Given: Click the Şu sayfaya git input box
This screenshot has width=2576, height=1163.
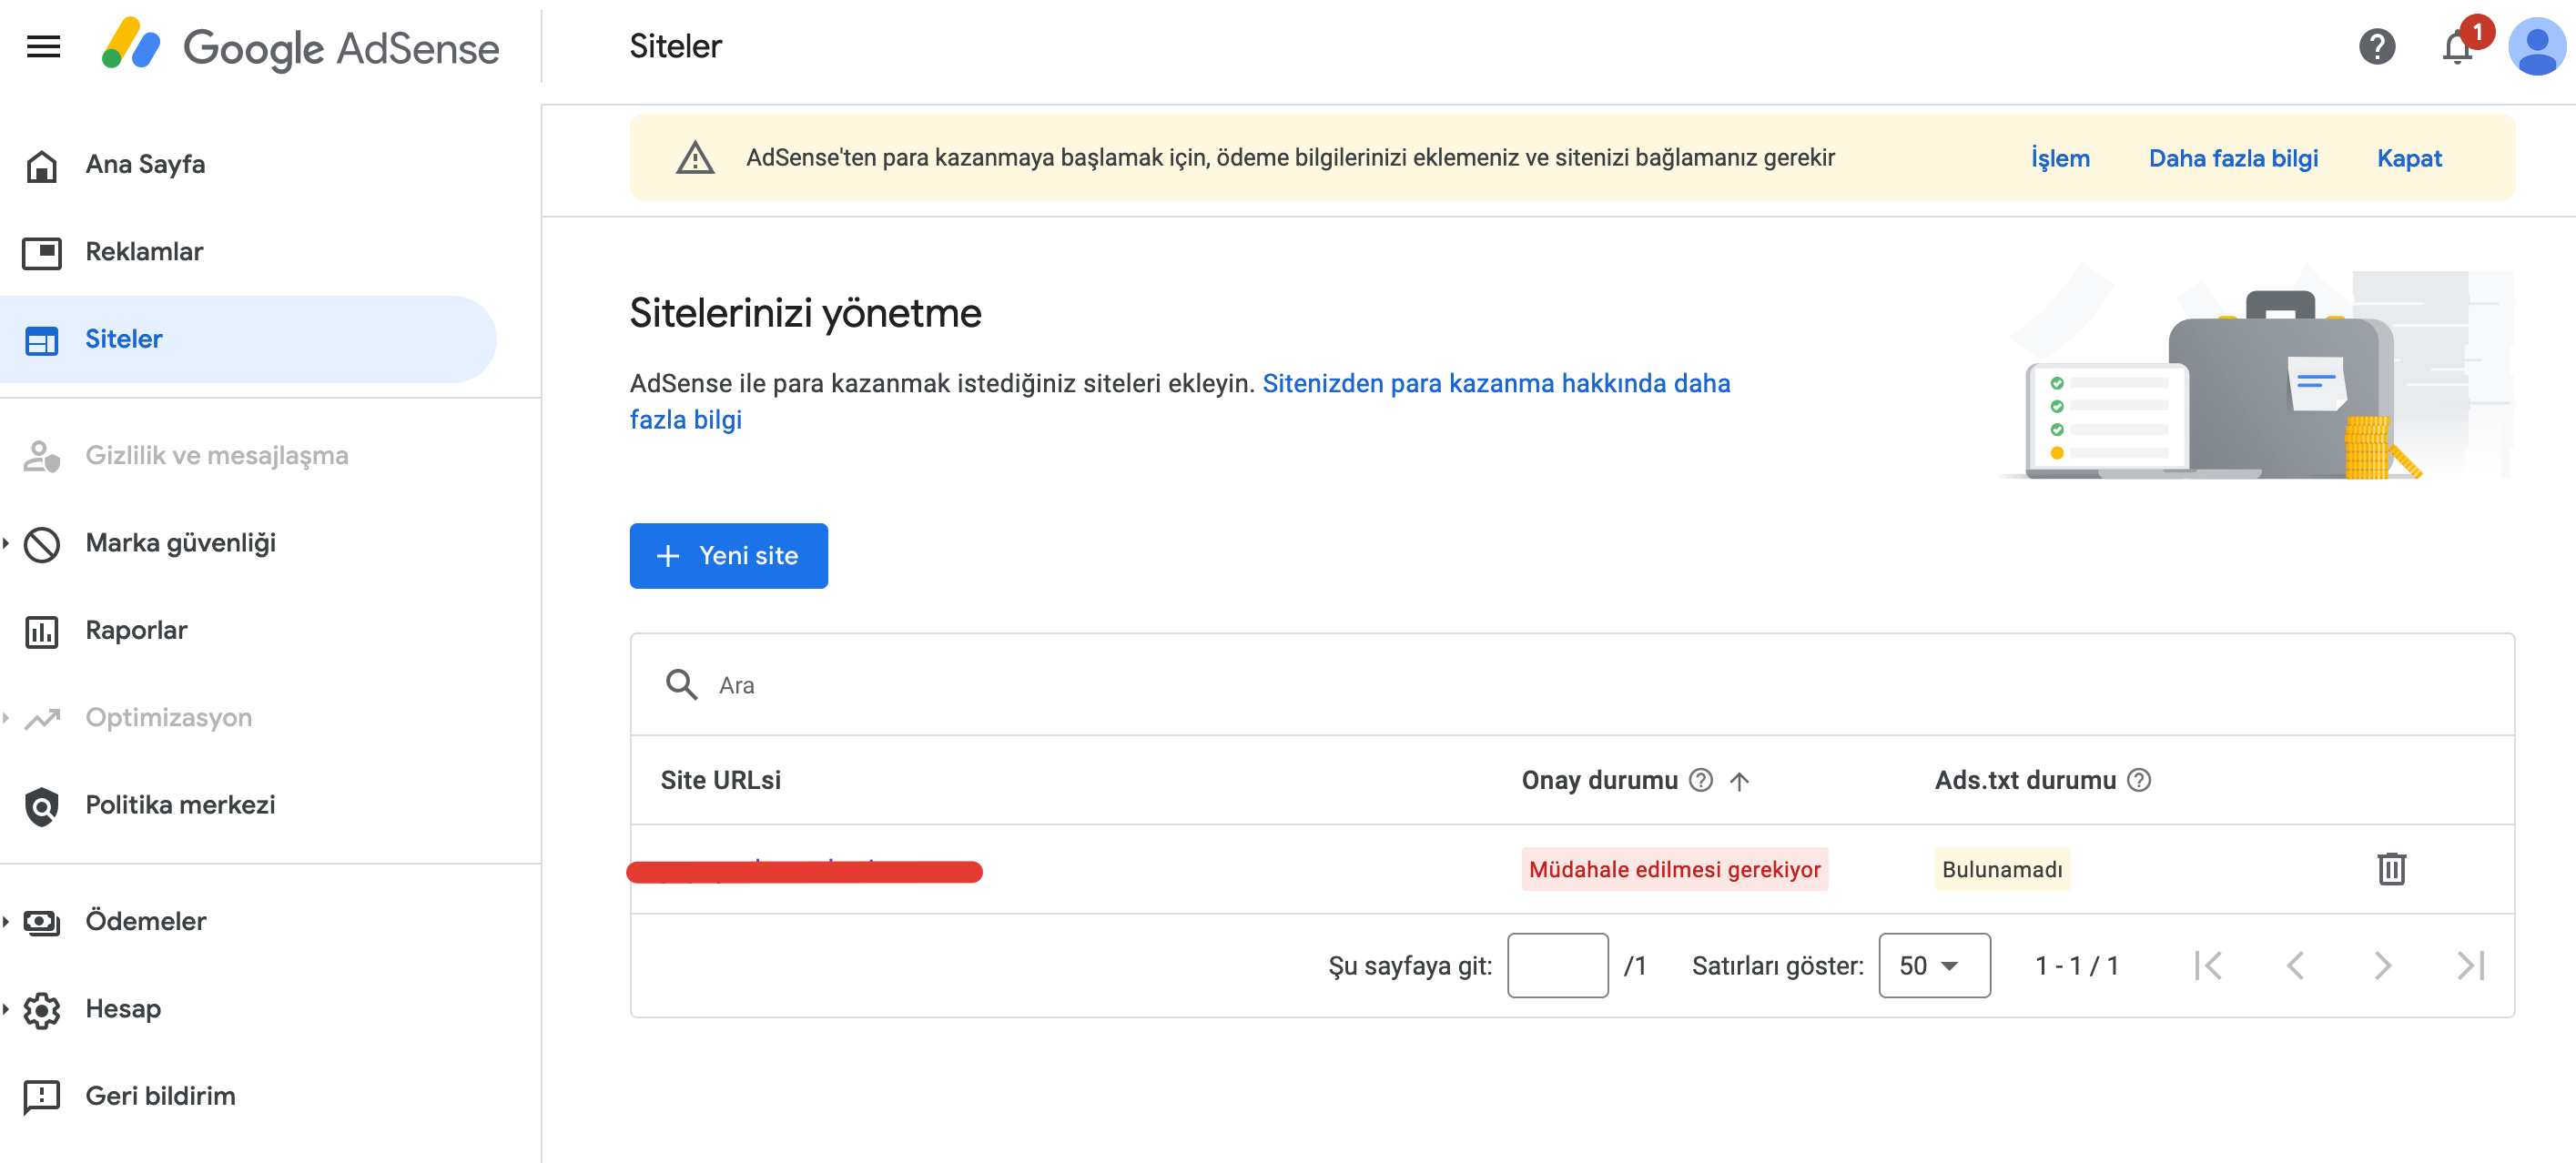Looking at the screenshot, I should coord(1557,966).
